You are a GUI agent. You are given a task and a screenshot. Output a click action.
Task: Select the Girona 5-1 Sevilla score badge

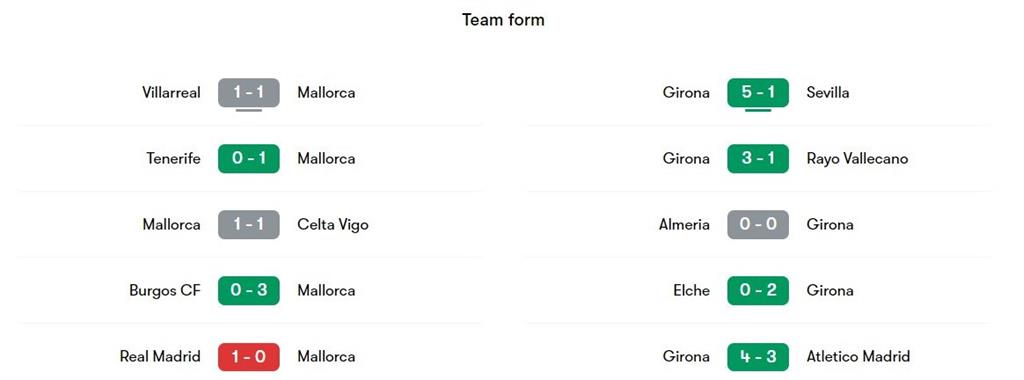pyautogui.click(x=758, y=93)
